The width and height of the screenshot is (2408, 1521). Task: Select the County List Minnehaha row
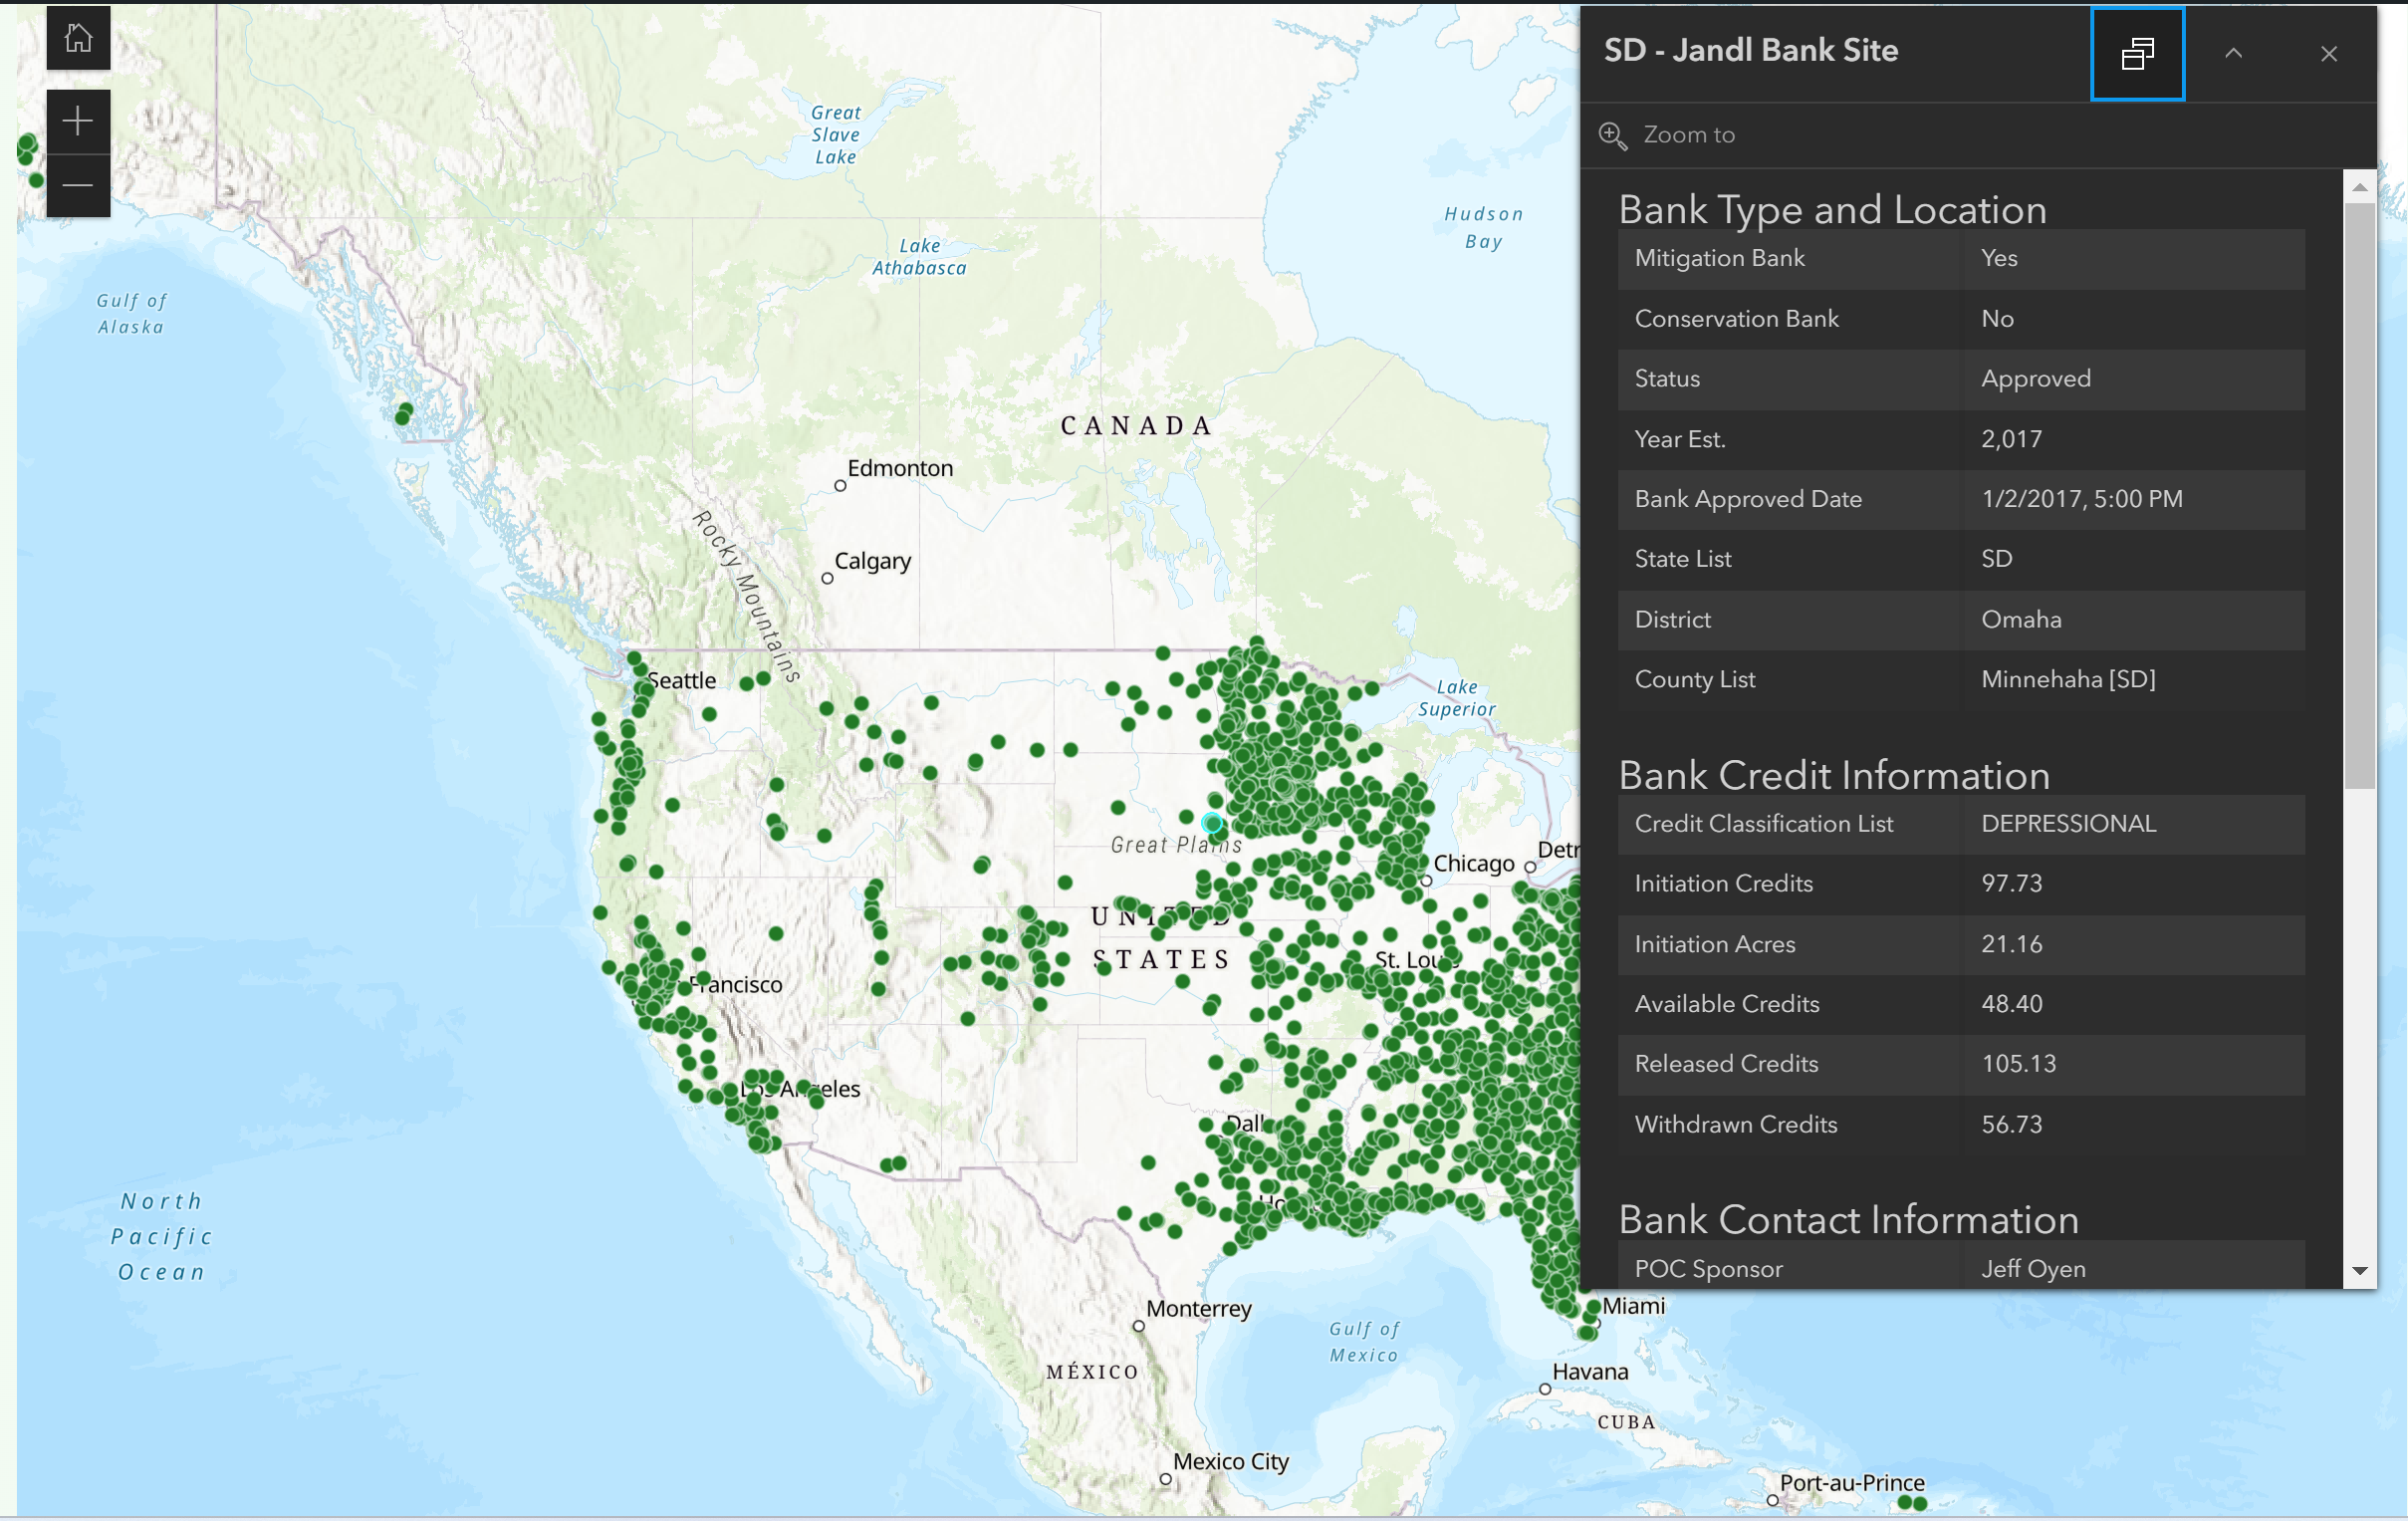pyautogui.click(x=1960, y=680)
